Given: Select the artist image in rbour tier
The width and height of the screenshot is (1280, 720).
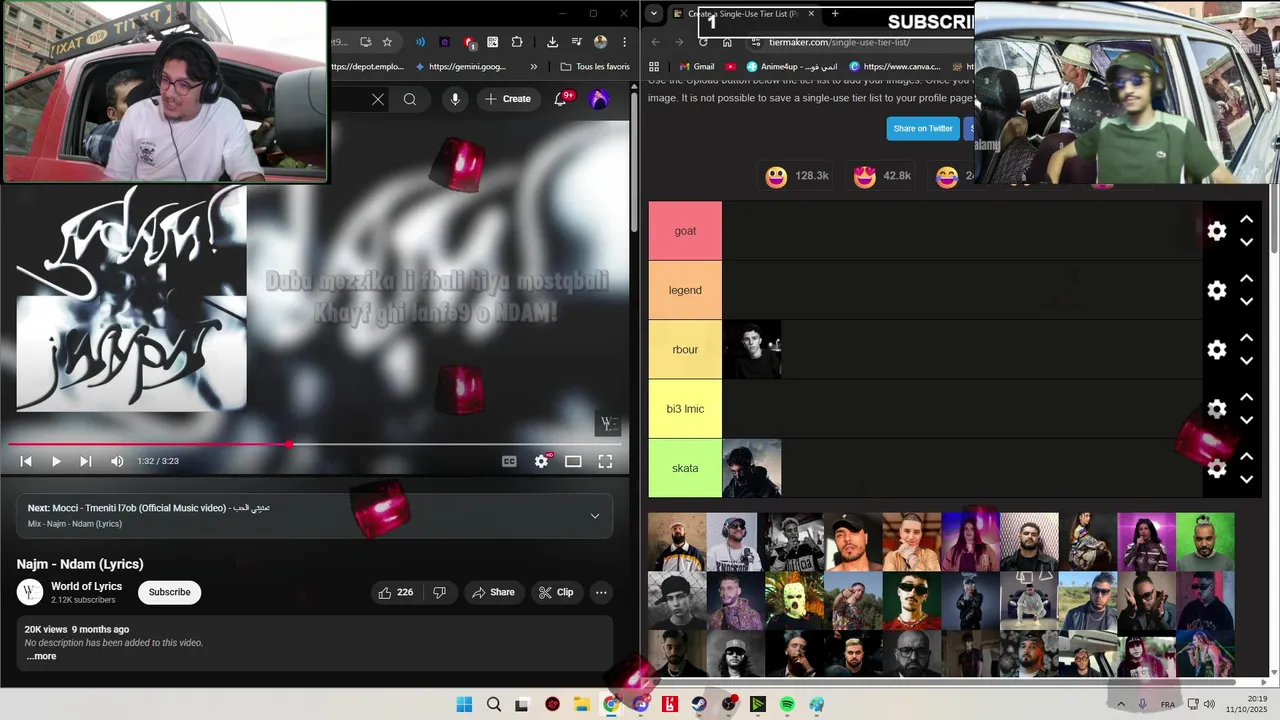Looking at the screenshot, I should (x=752, y=349).
